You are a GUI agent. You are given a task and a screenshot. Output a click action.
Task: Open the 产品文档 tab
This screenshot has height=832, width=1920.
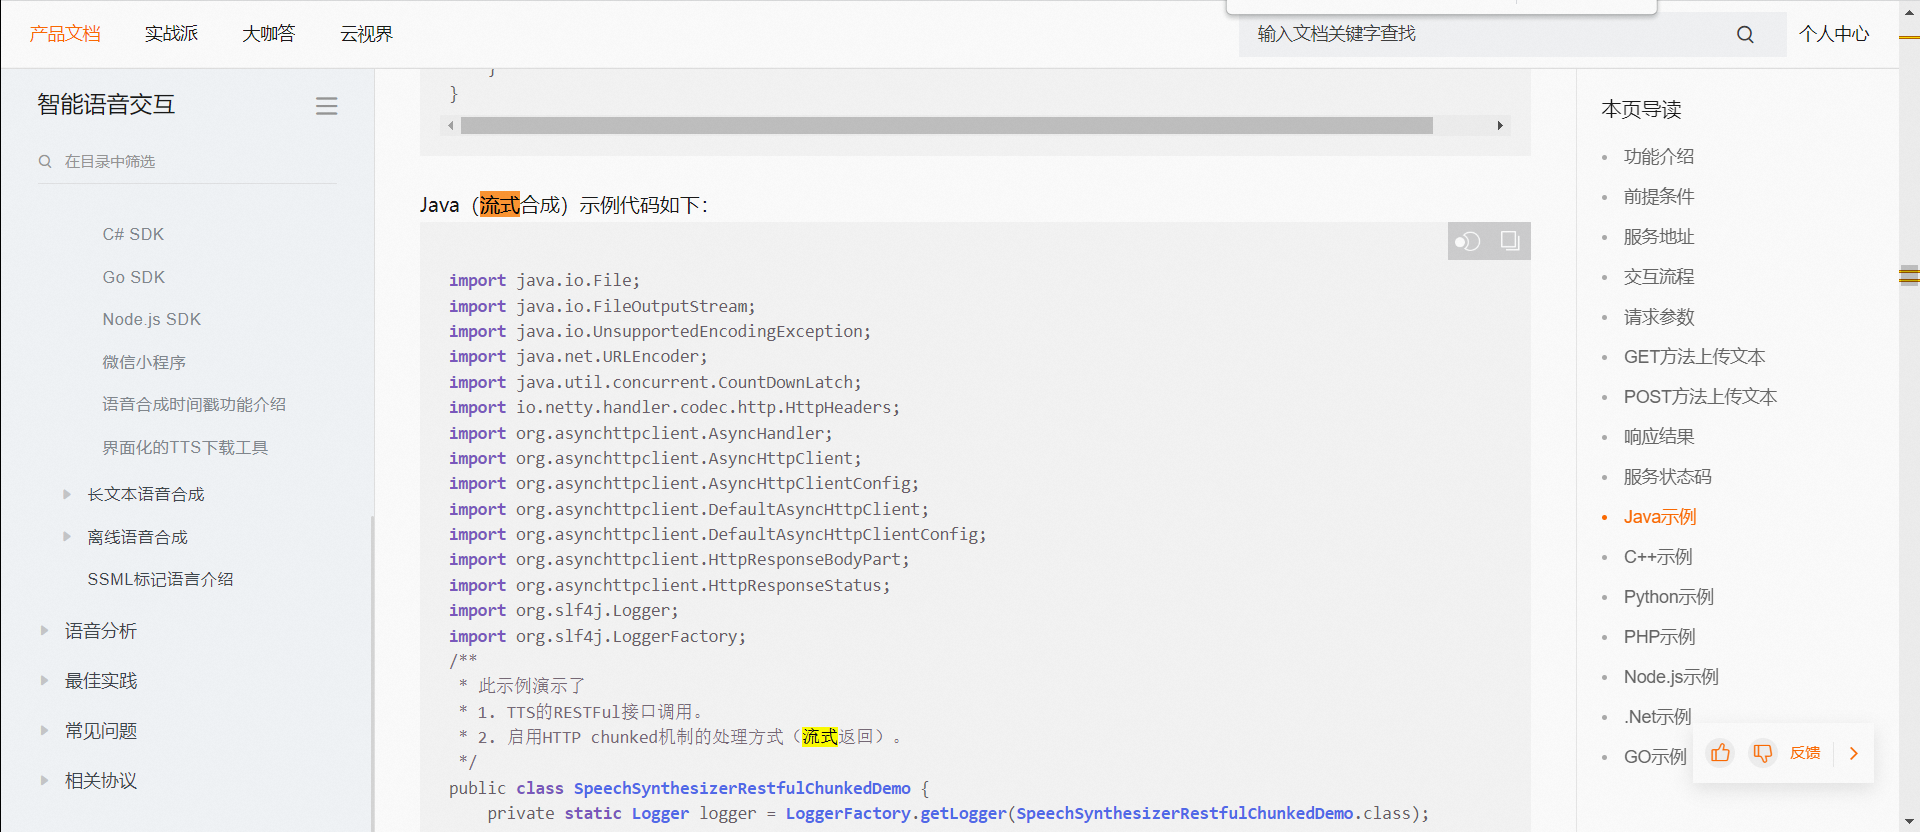tap(65, 34)
